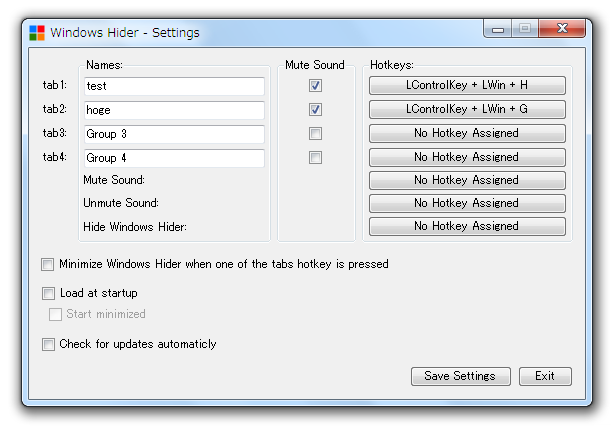Edit the tab1 name field containing 'test'
The height and width of the screenshot is (429, 616).
coord(174,86)
